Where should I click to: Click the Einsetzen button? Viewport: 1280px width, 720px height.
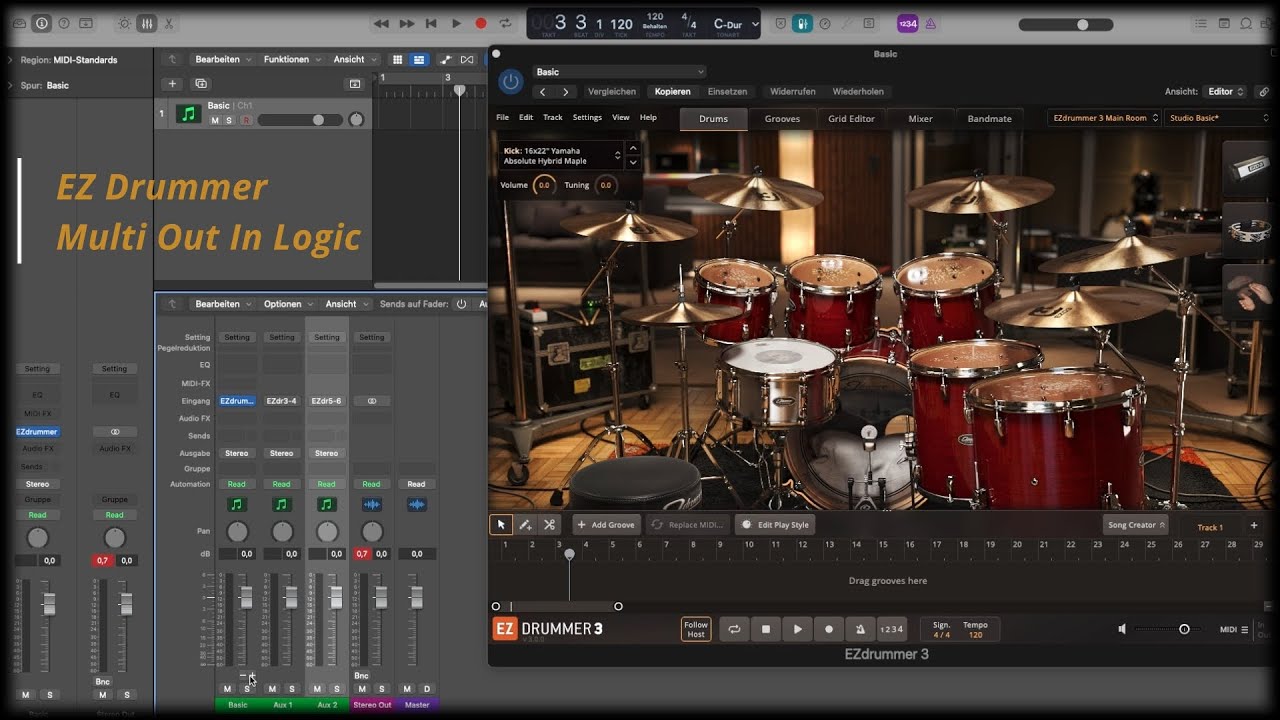[x=727, y=91]
